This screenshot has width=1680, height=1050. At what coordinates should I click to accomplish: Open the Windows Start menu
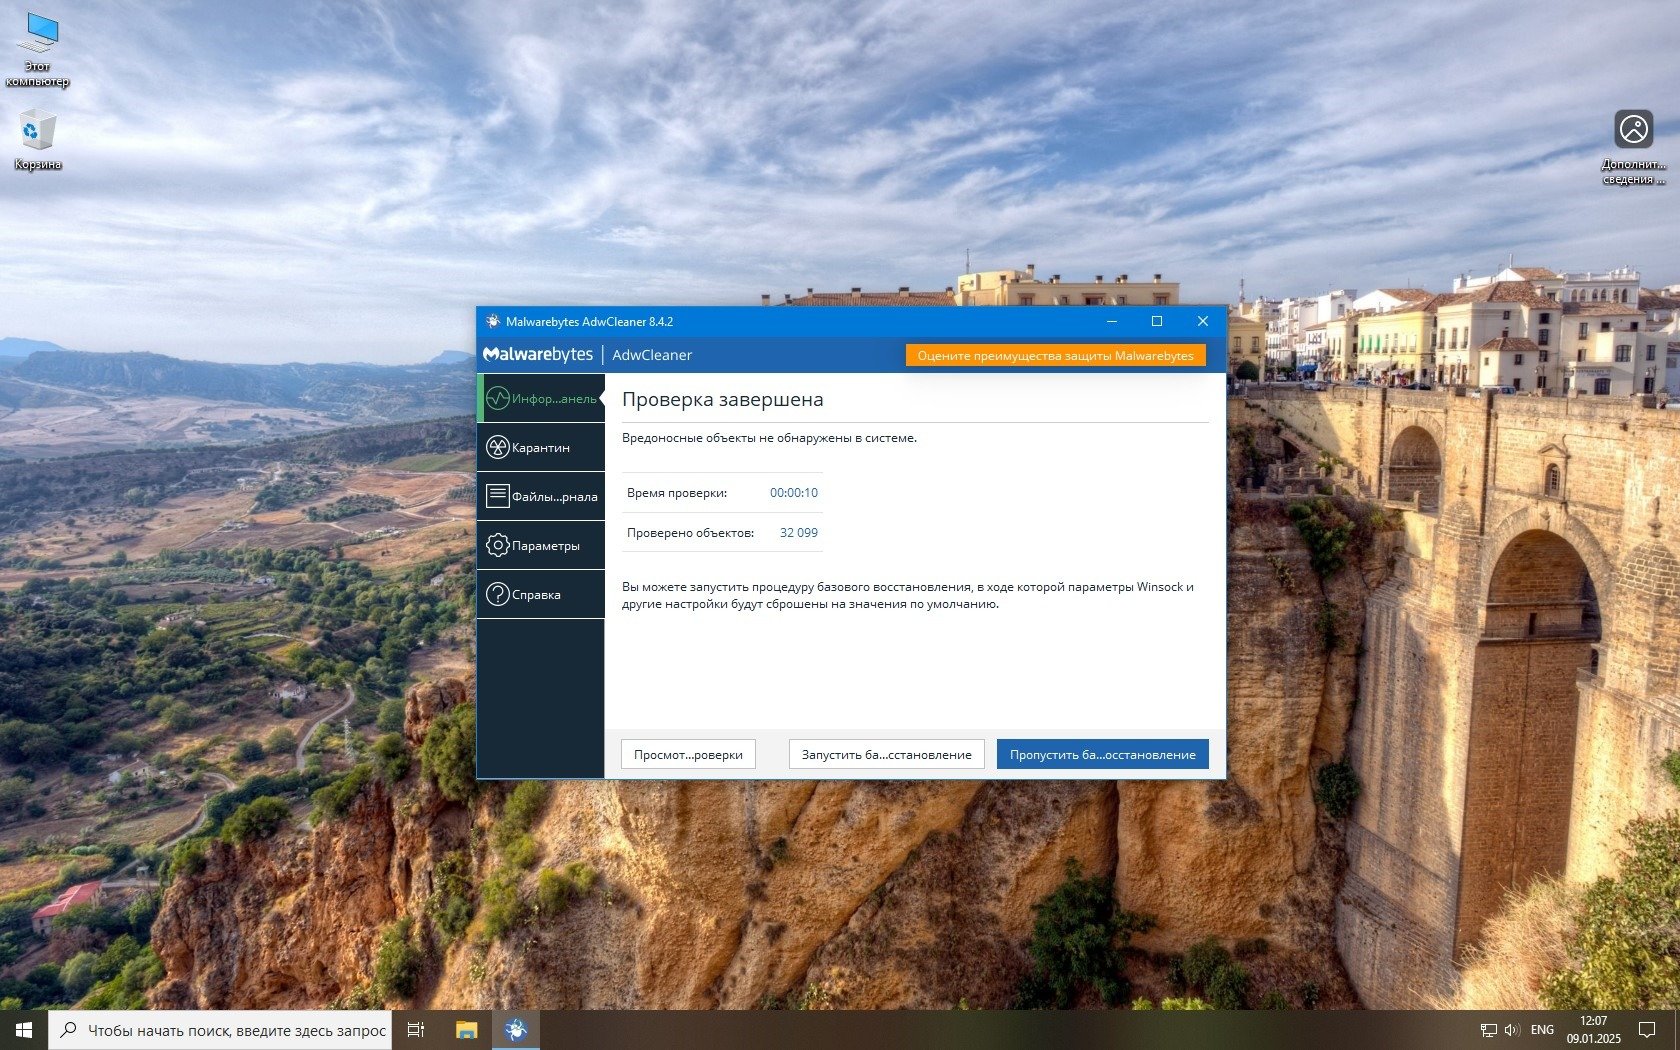(x=24, y=1030)
